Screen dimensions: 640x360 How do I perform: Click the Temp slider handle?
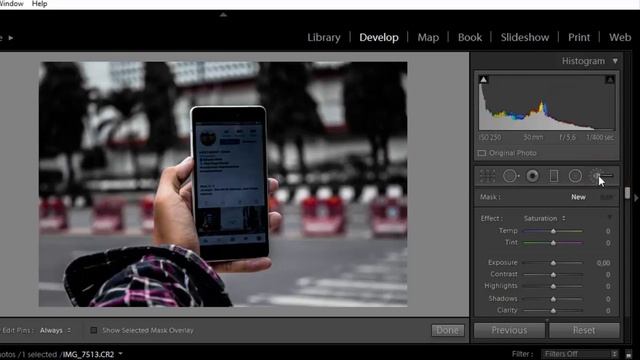coord(553,231)
